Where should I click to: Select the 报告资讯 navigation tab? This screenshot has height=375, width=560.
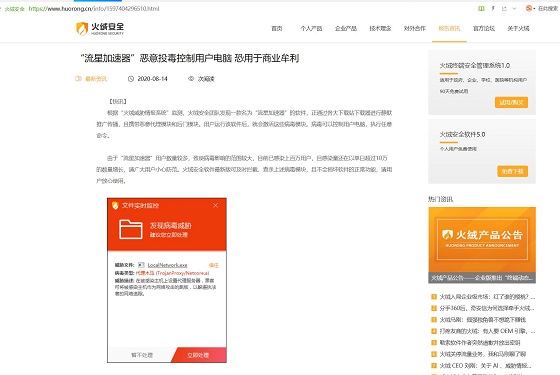click(x=449, y=28)
